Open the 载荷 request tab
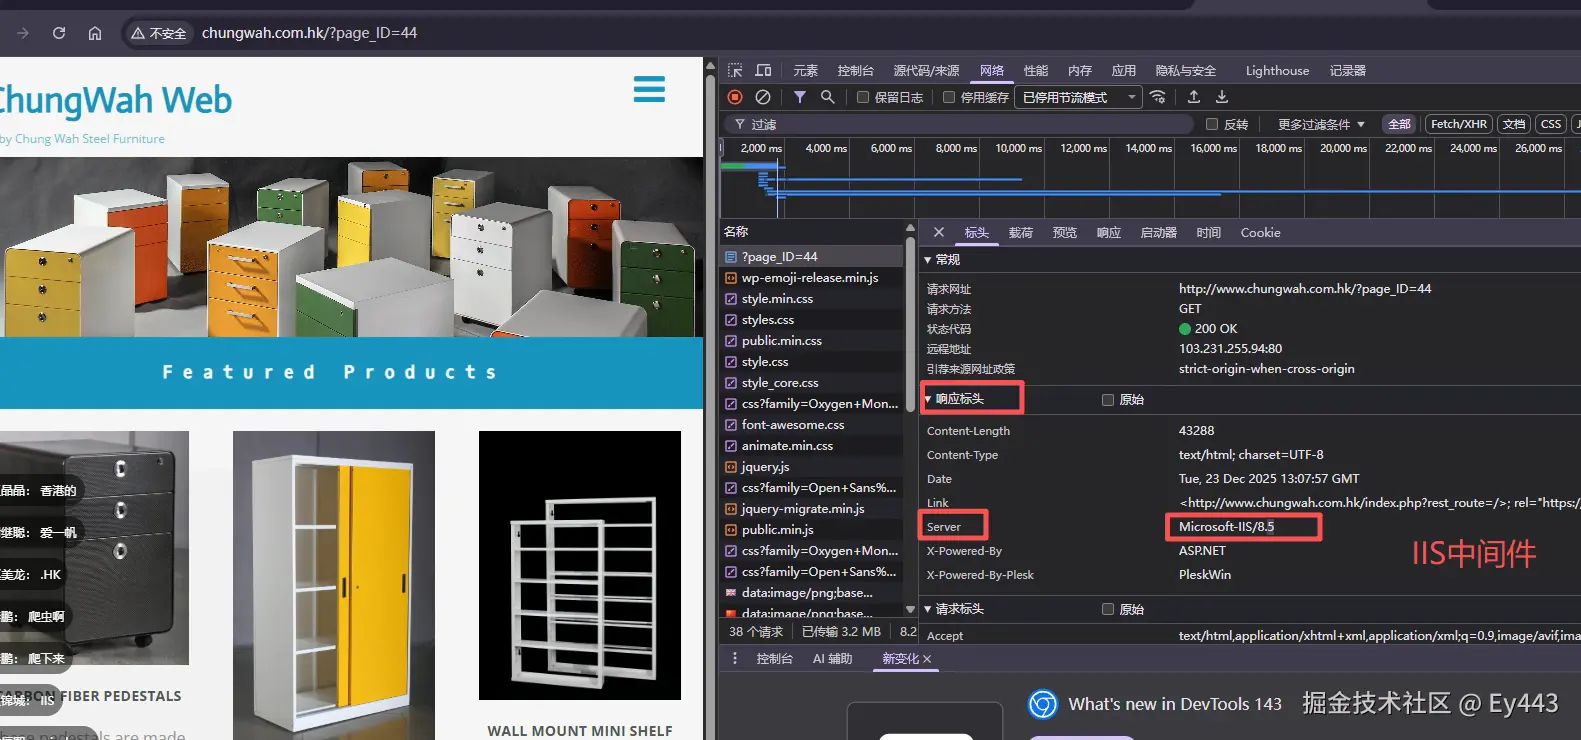Viewport: 1581px width, 740px height. pos(1021,232)
